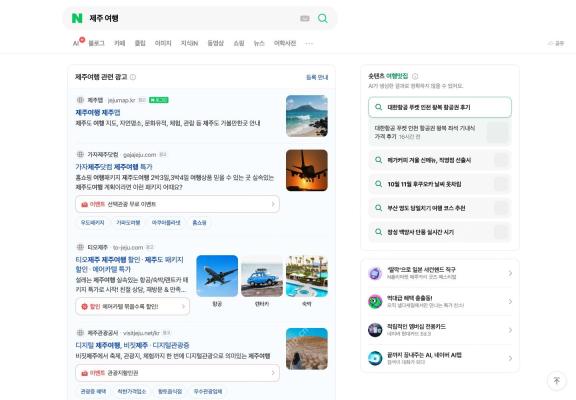Click the info icon beside 제주여행 관련 광고

tap(133, 77)
